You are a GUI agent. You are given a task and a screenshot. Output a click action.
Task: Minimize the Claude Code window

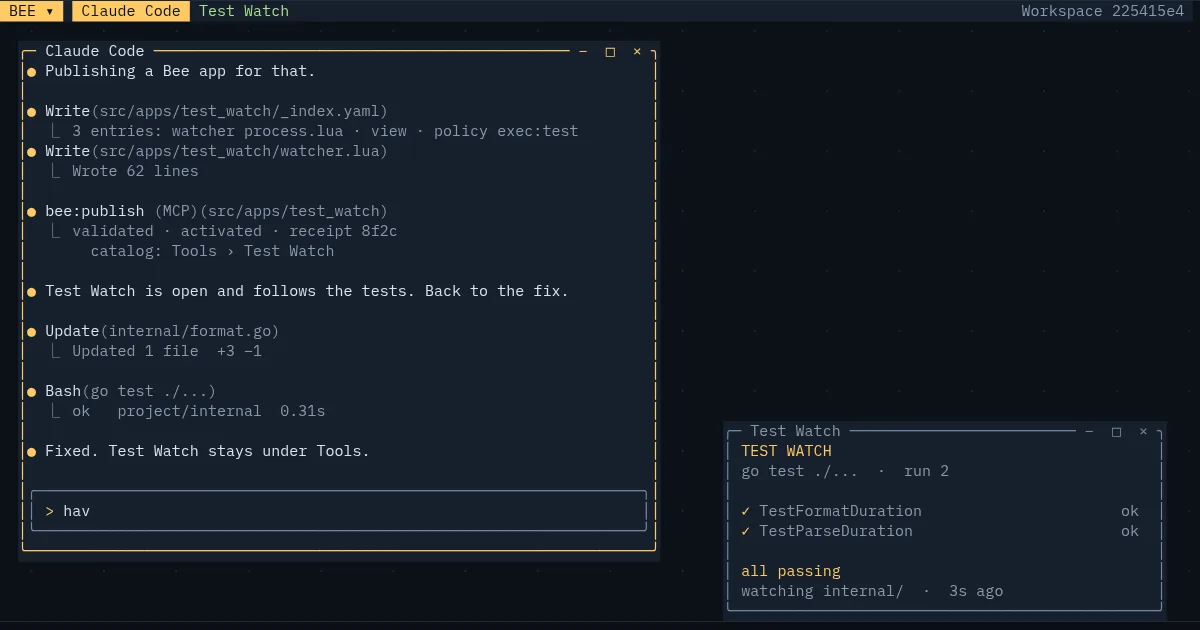pyautogui.click(x=583, y=51)
